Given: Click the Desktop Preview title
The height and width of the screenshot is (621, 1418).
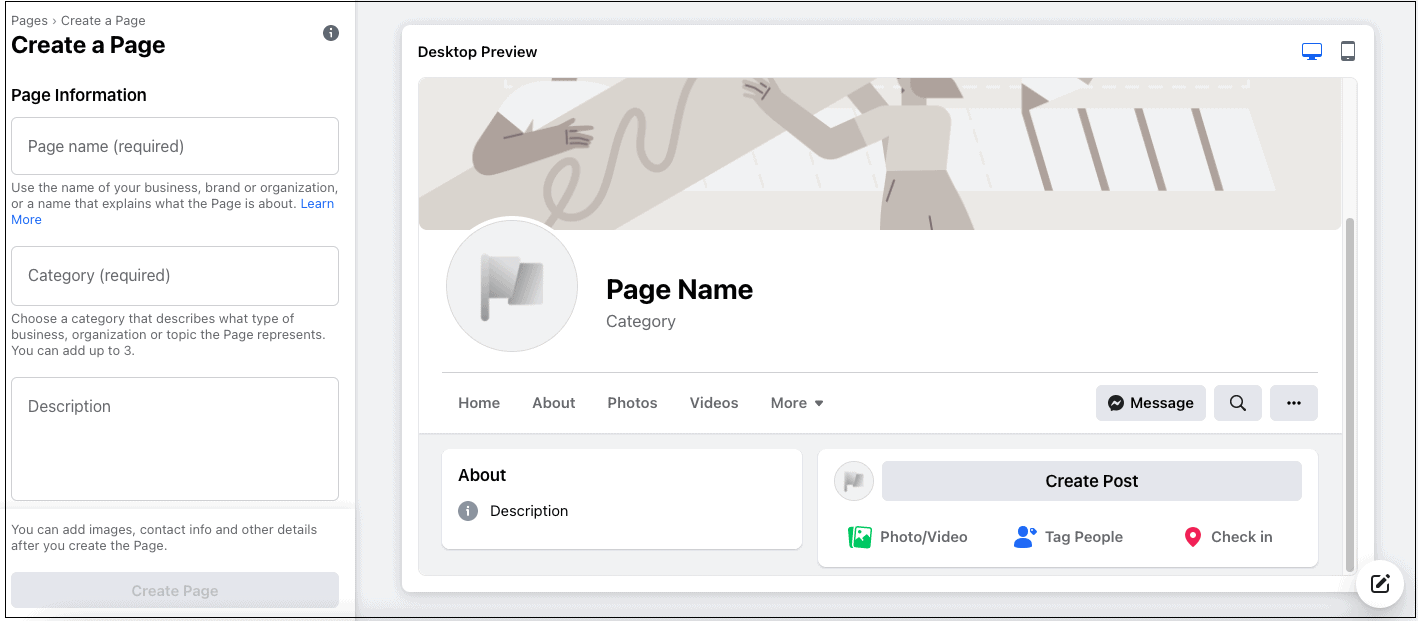Looking at the screenshot, I should 478,52.
